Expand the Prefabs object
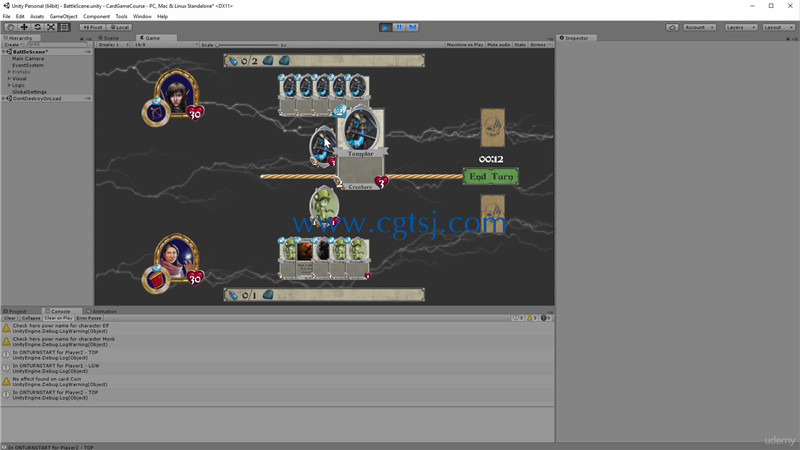Image resolution: width=800 pixels, height=450 pixels. [9, 72]
